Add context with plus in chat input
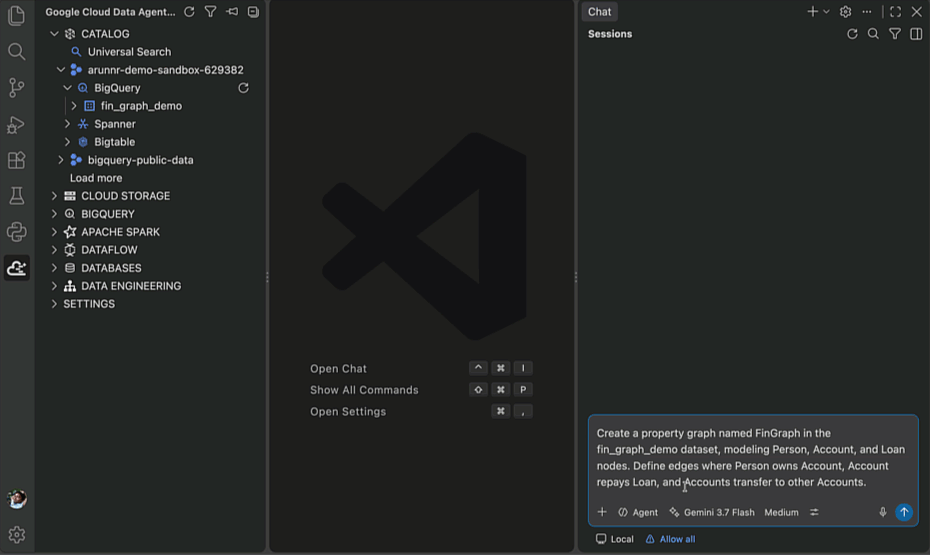The width and height of the screenshot is (930, 555). tap(602, 512)
